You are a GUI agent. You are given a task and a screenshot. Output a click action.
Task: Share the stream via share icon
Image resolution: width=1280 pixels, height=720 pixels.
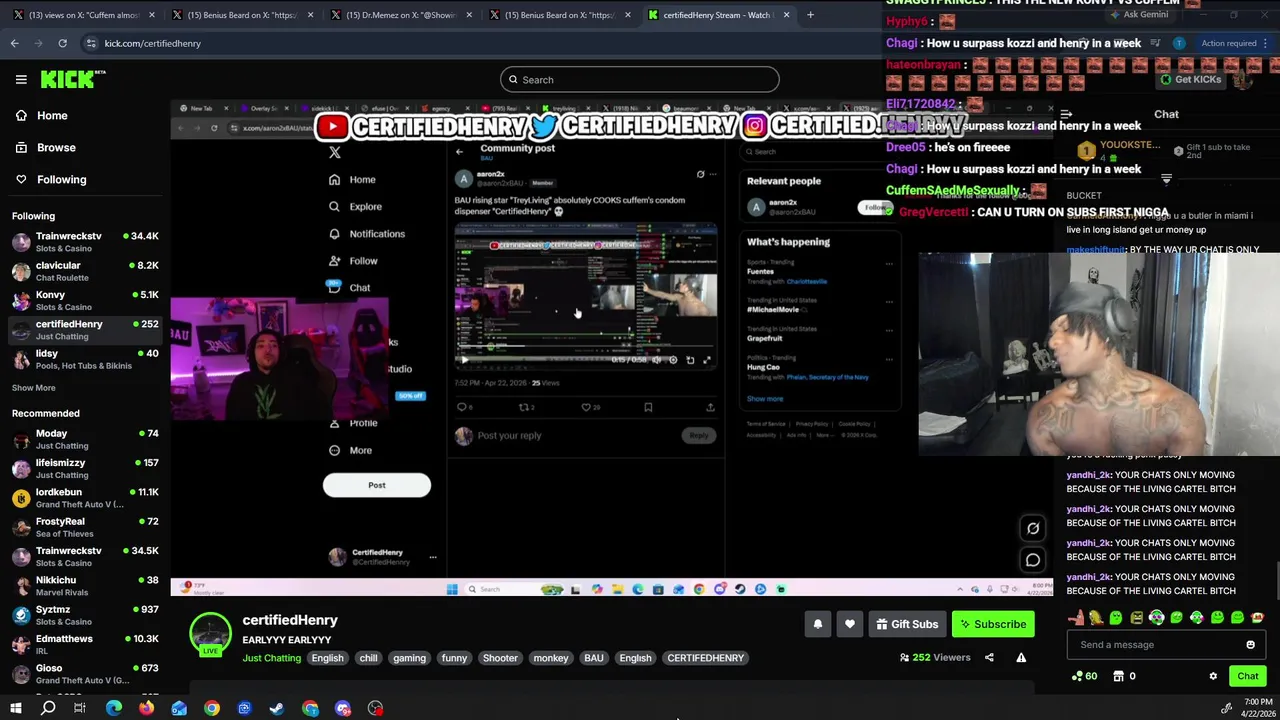point(989,657)
